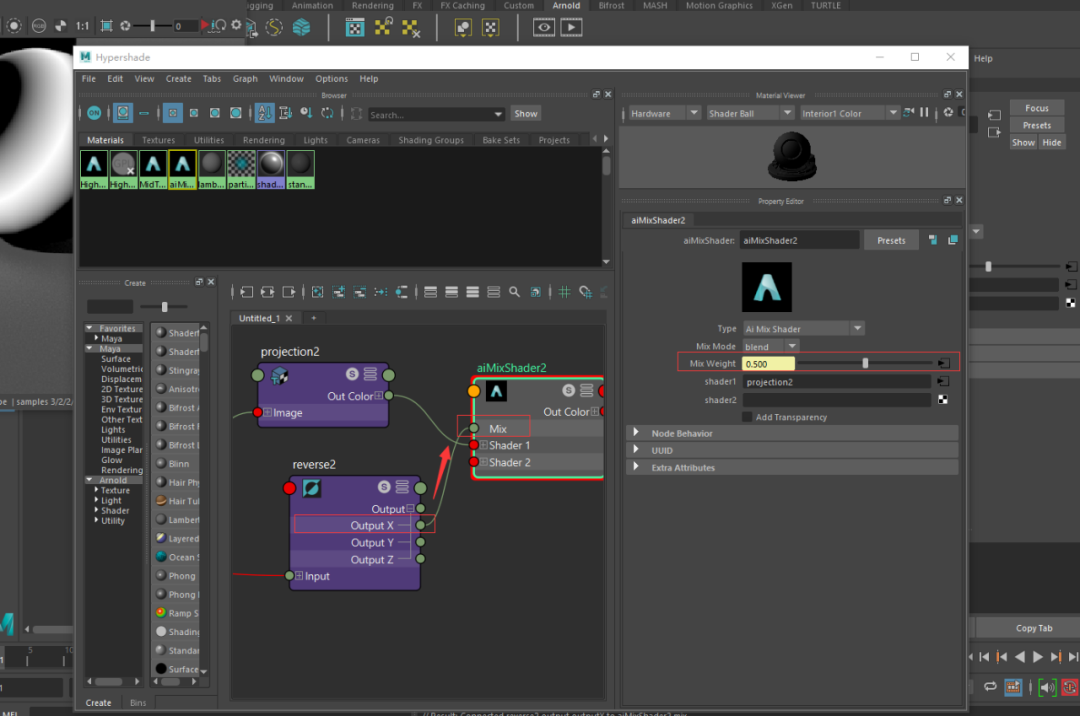Click the projection2 node icon
This screenshot has height=716, width=1080.
point(280,376)
